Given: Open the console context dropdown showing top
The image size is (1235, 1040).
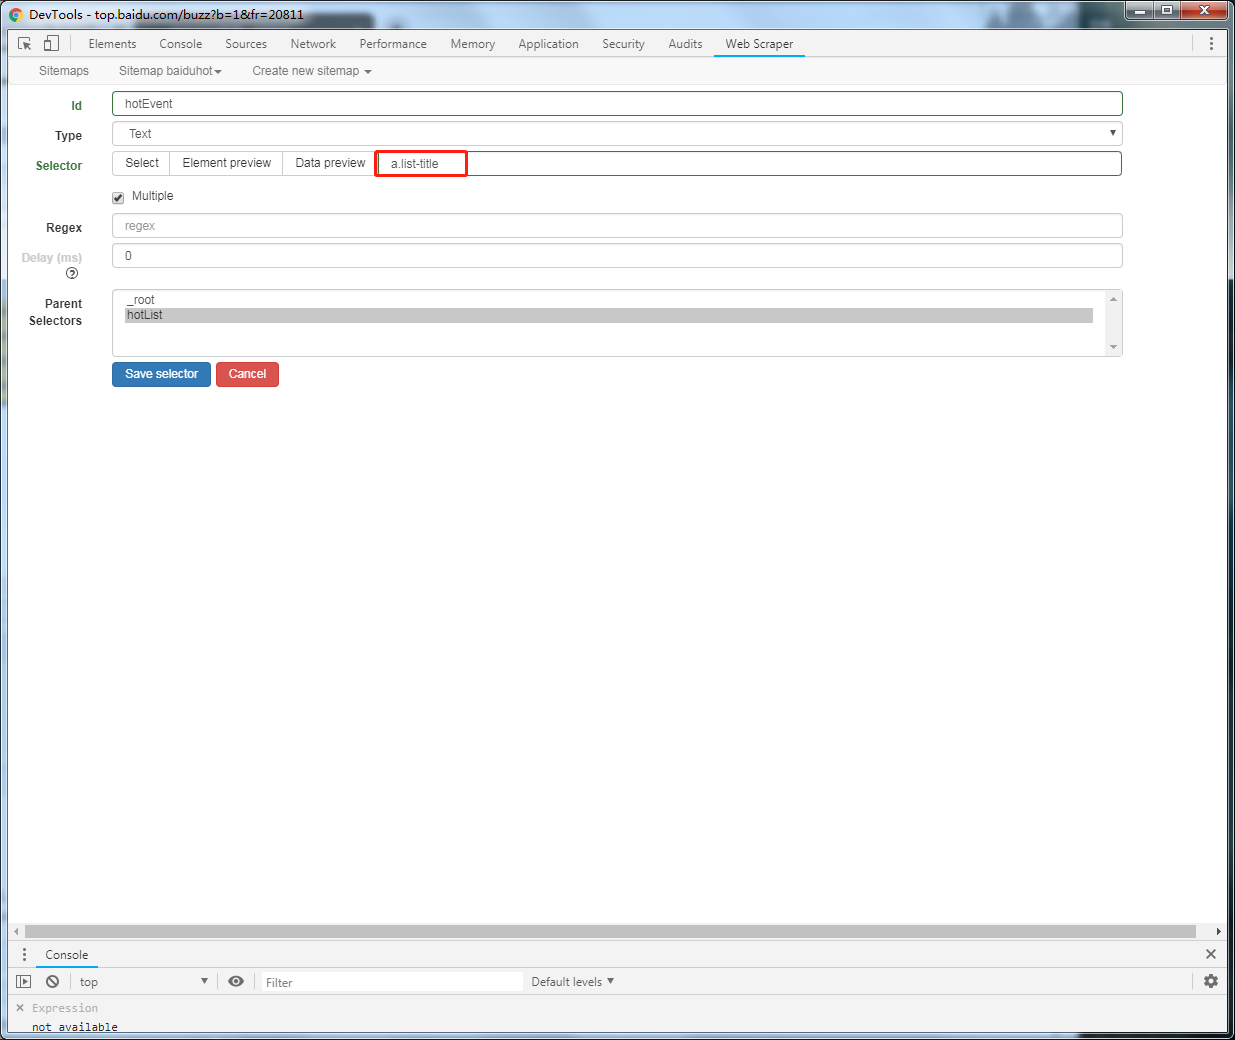Looking at the screenshot, I should [x=143, y=982].
